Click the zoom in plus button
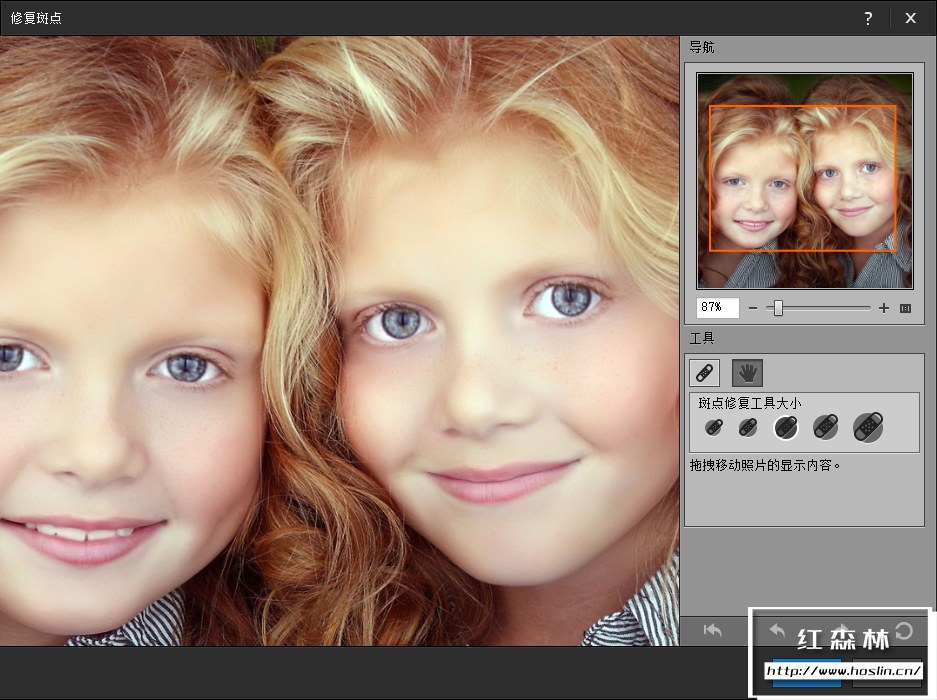 tap(884, 308)
